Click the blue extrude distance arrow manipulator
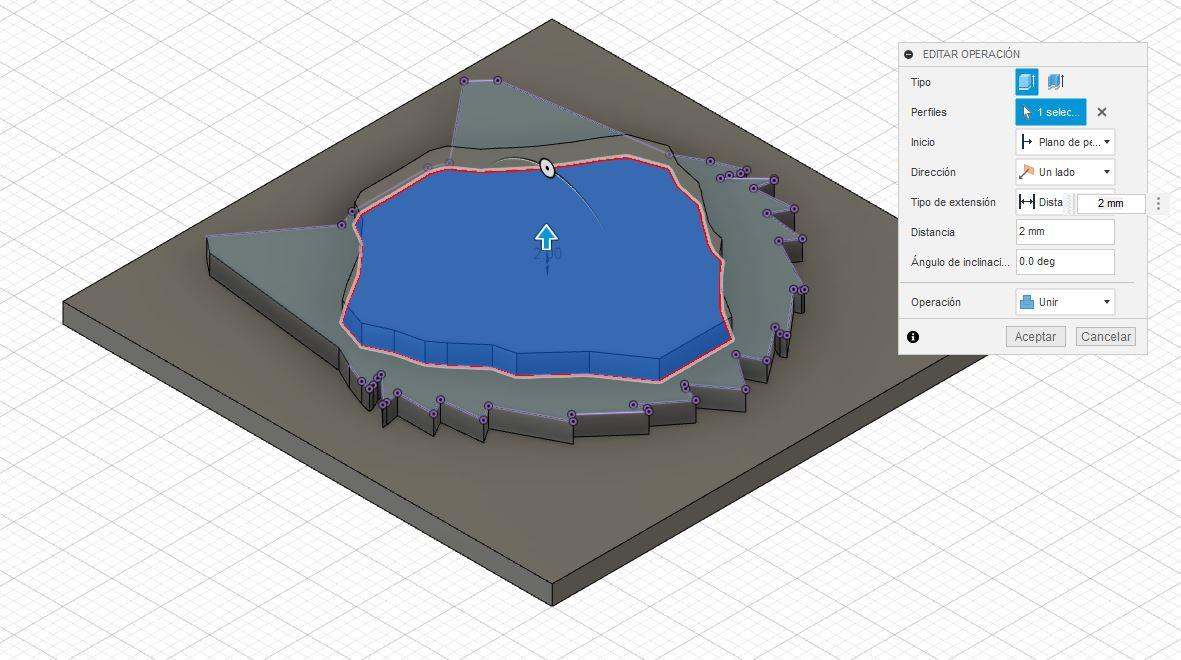 point(546,237)
